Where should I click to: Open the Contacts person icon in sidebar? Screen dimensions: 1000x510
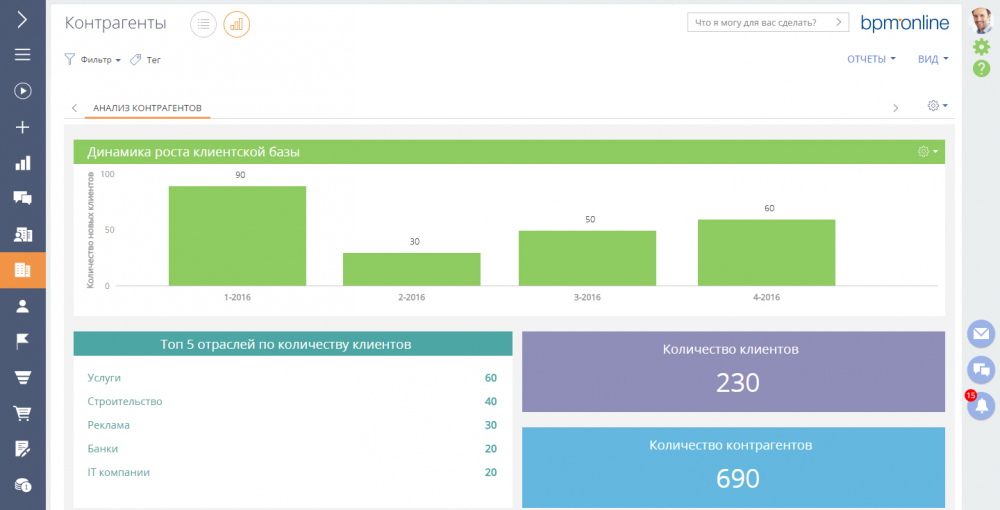pos(22,306)
